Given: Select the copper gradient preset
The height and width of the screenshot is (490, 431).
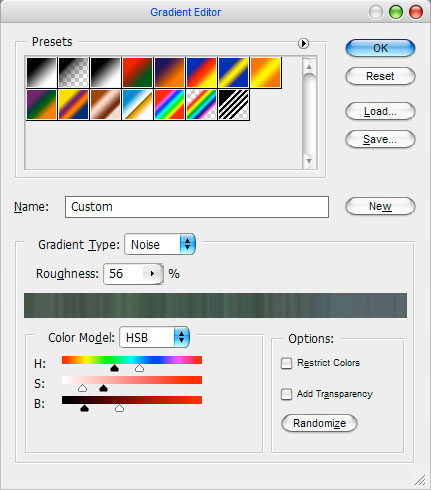Looking at the screenshot, I should pyautogui.click(x=105, y=105).
